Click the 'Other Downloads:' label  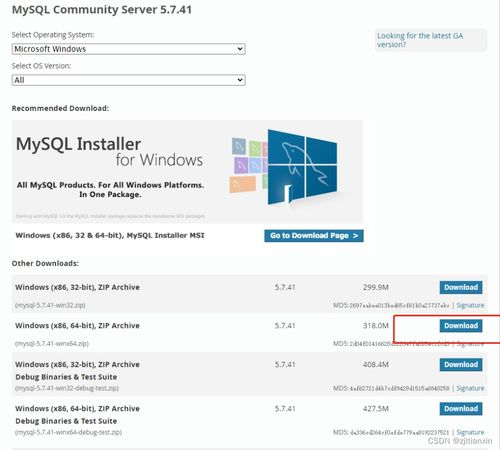tap(45, 263)
